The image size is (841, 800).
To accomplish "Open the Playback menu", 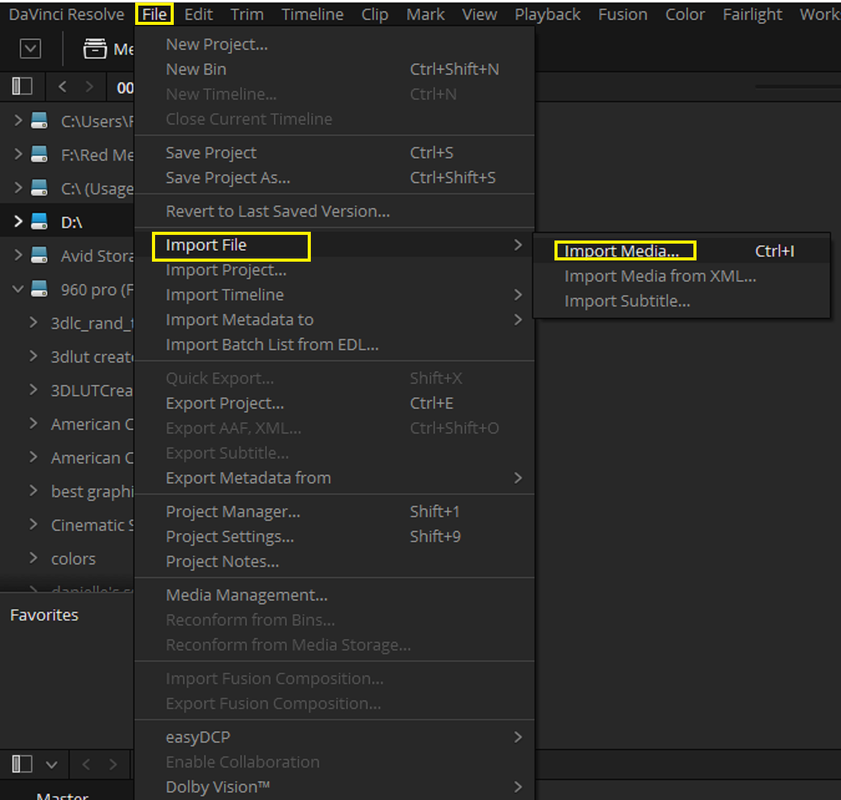I will click(547, 14).
